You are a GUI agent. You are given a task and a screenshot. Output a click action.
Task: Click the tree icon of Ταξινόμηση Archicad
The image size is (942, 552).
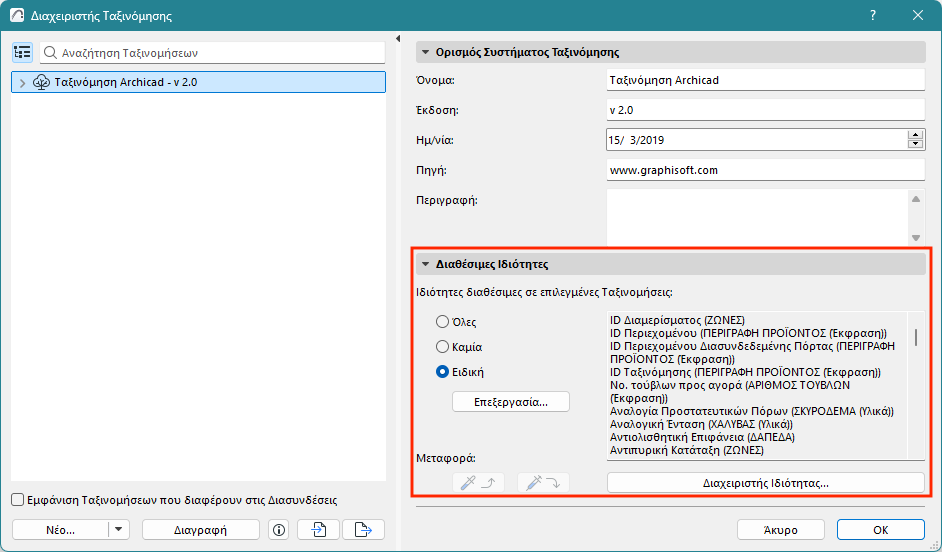click(41, 82)
